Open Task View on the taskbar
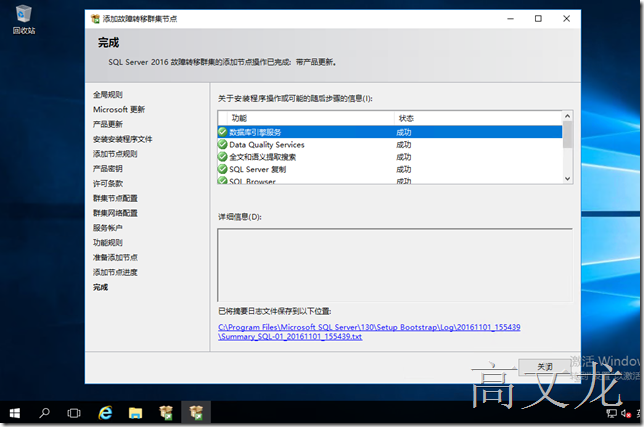Screen dimensions: 644x427 (74, 413)
